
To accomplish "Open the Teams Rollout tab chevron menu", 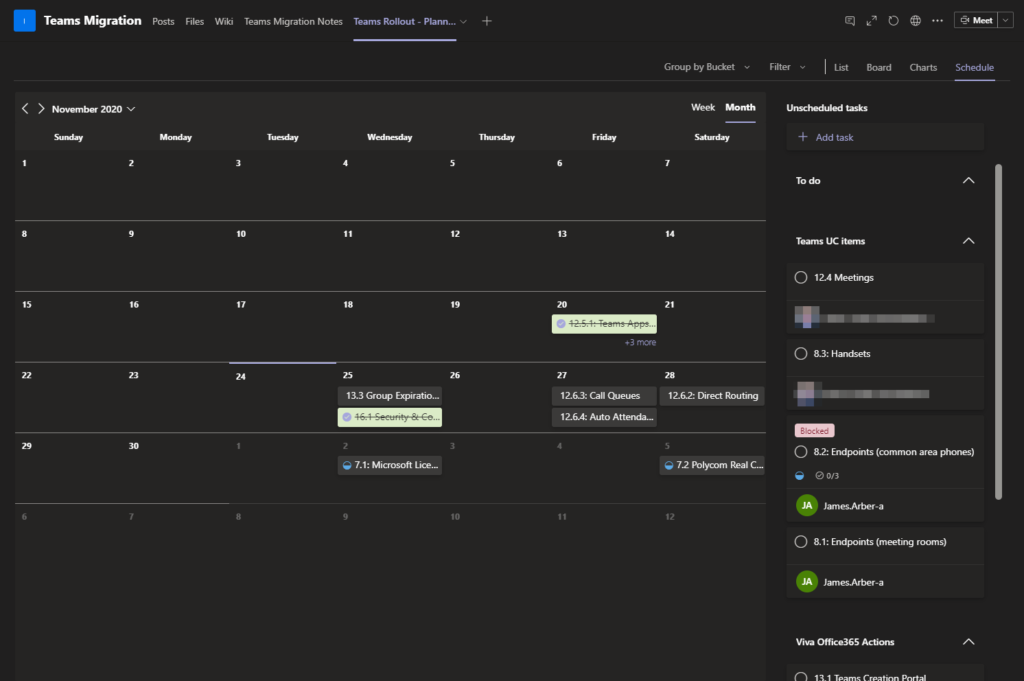I will 463,22.
